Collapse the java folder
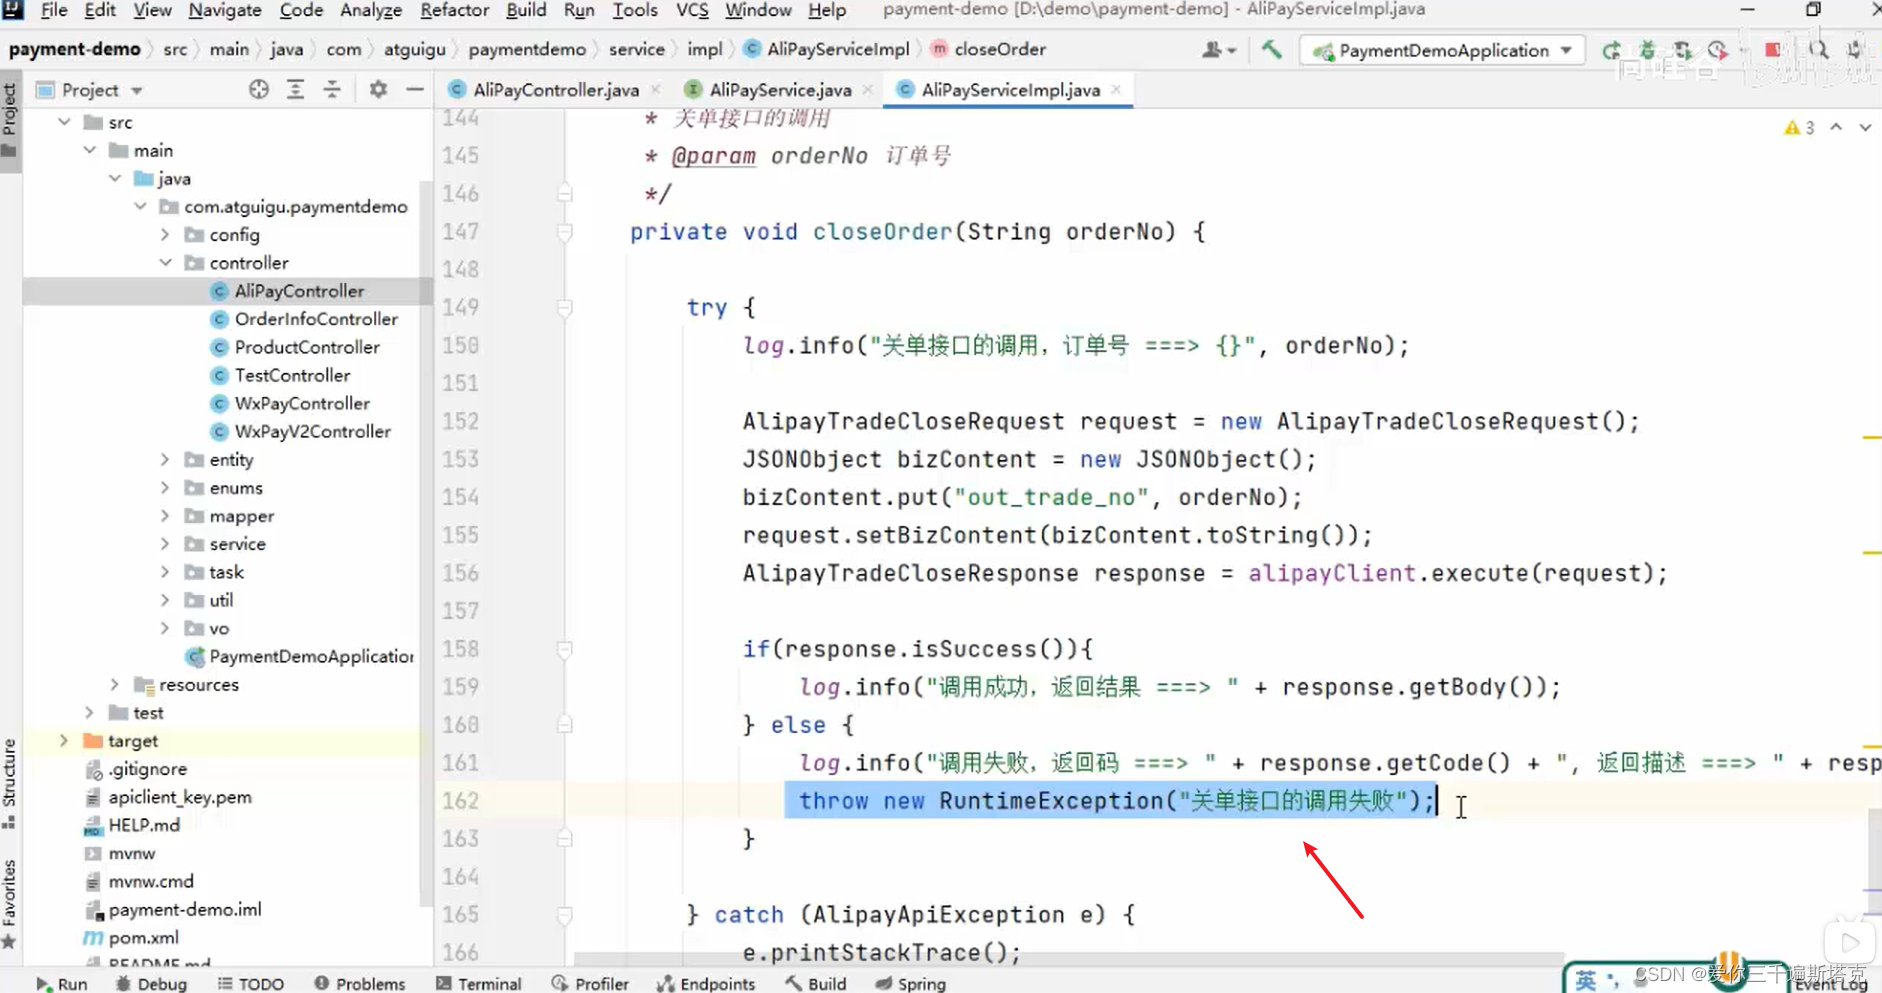The width and height of the screenshot is (1882, 993). click(115, 178)
